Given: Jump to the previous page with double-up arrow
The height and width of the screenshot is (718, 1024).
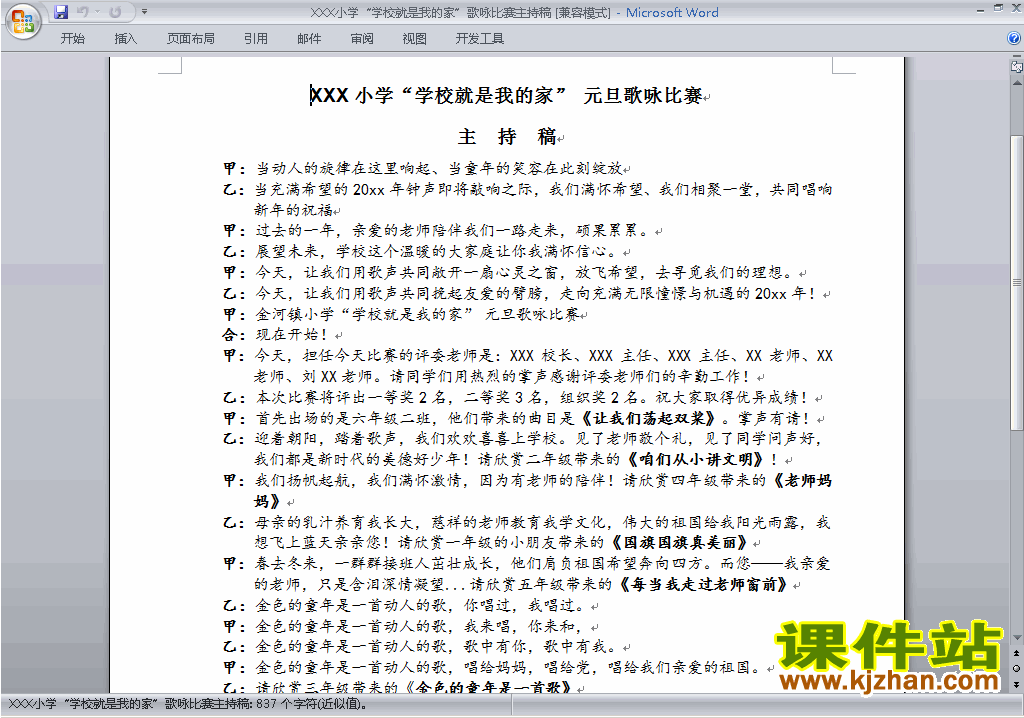Looking at the screenshot, I should (x=1017, y=653).
